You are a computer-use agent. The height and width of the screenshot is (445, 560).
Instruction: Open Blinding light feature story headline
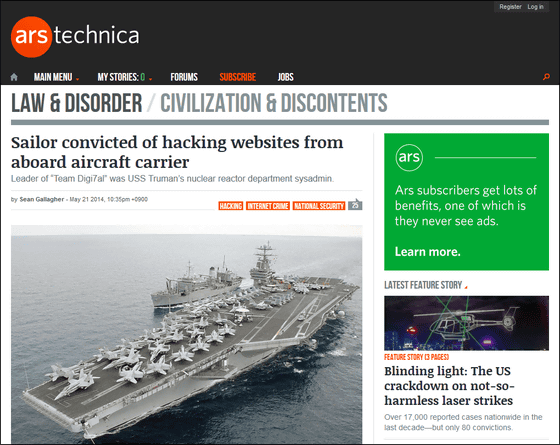(449, 386)
